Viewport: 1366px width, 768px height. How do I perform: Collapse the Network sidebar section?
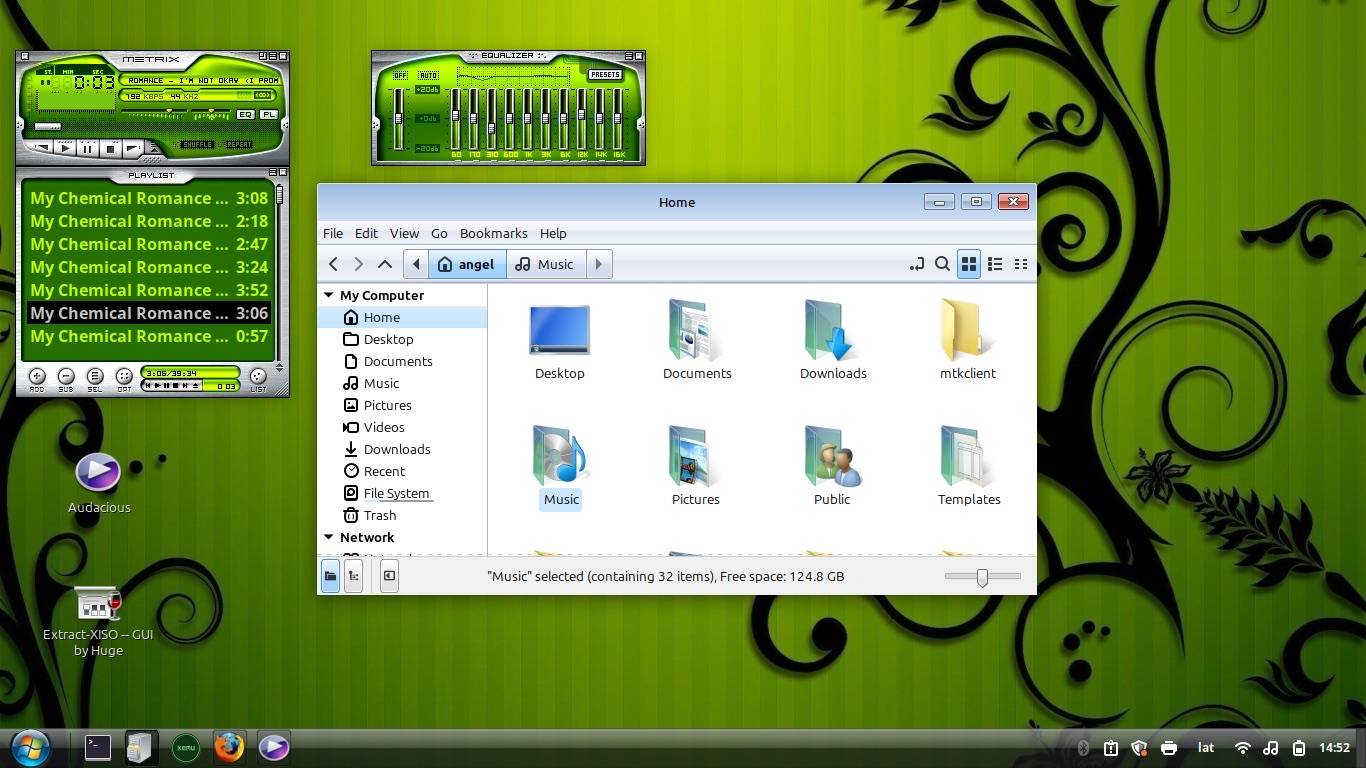pos(328,537)
